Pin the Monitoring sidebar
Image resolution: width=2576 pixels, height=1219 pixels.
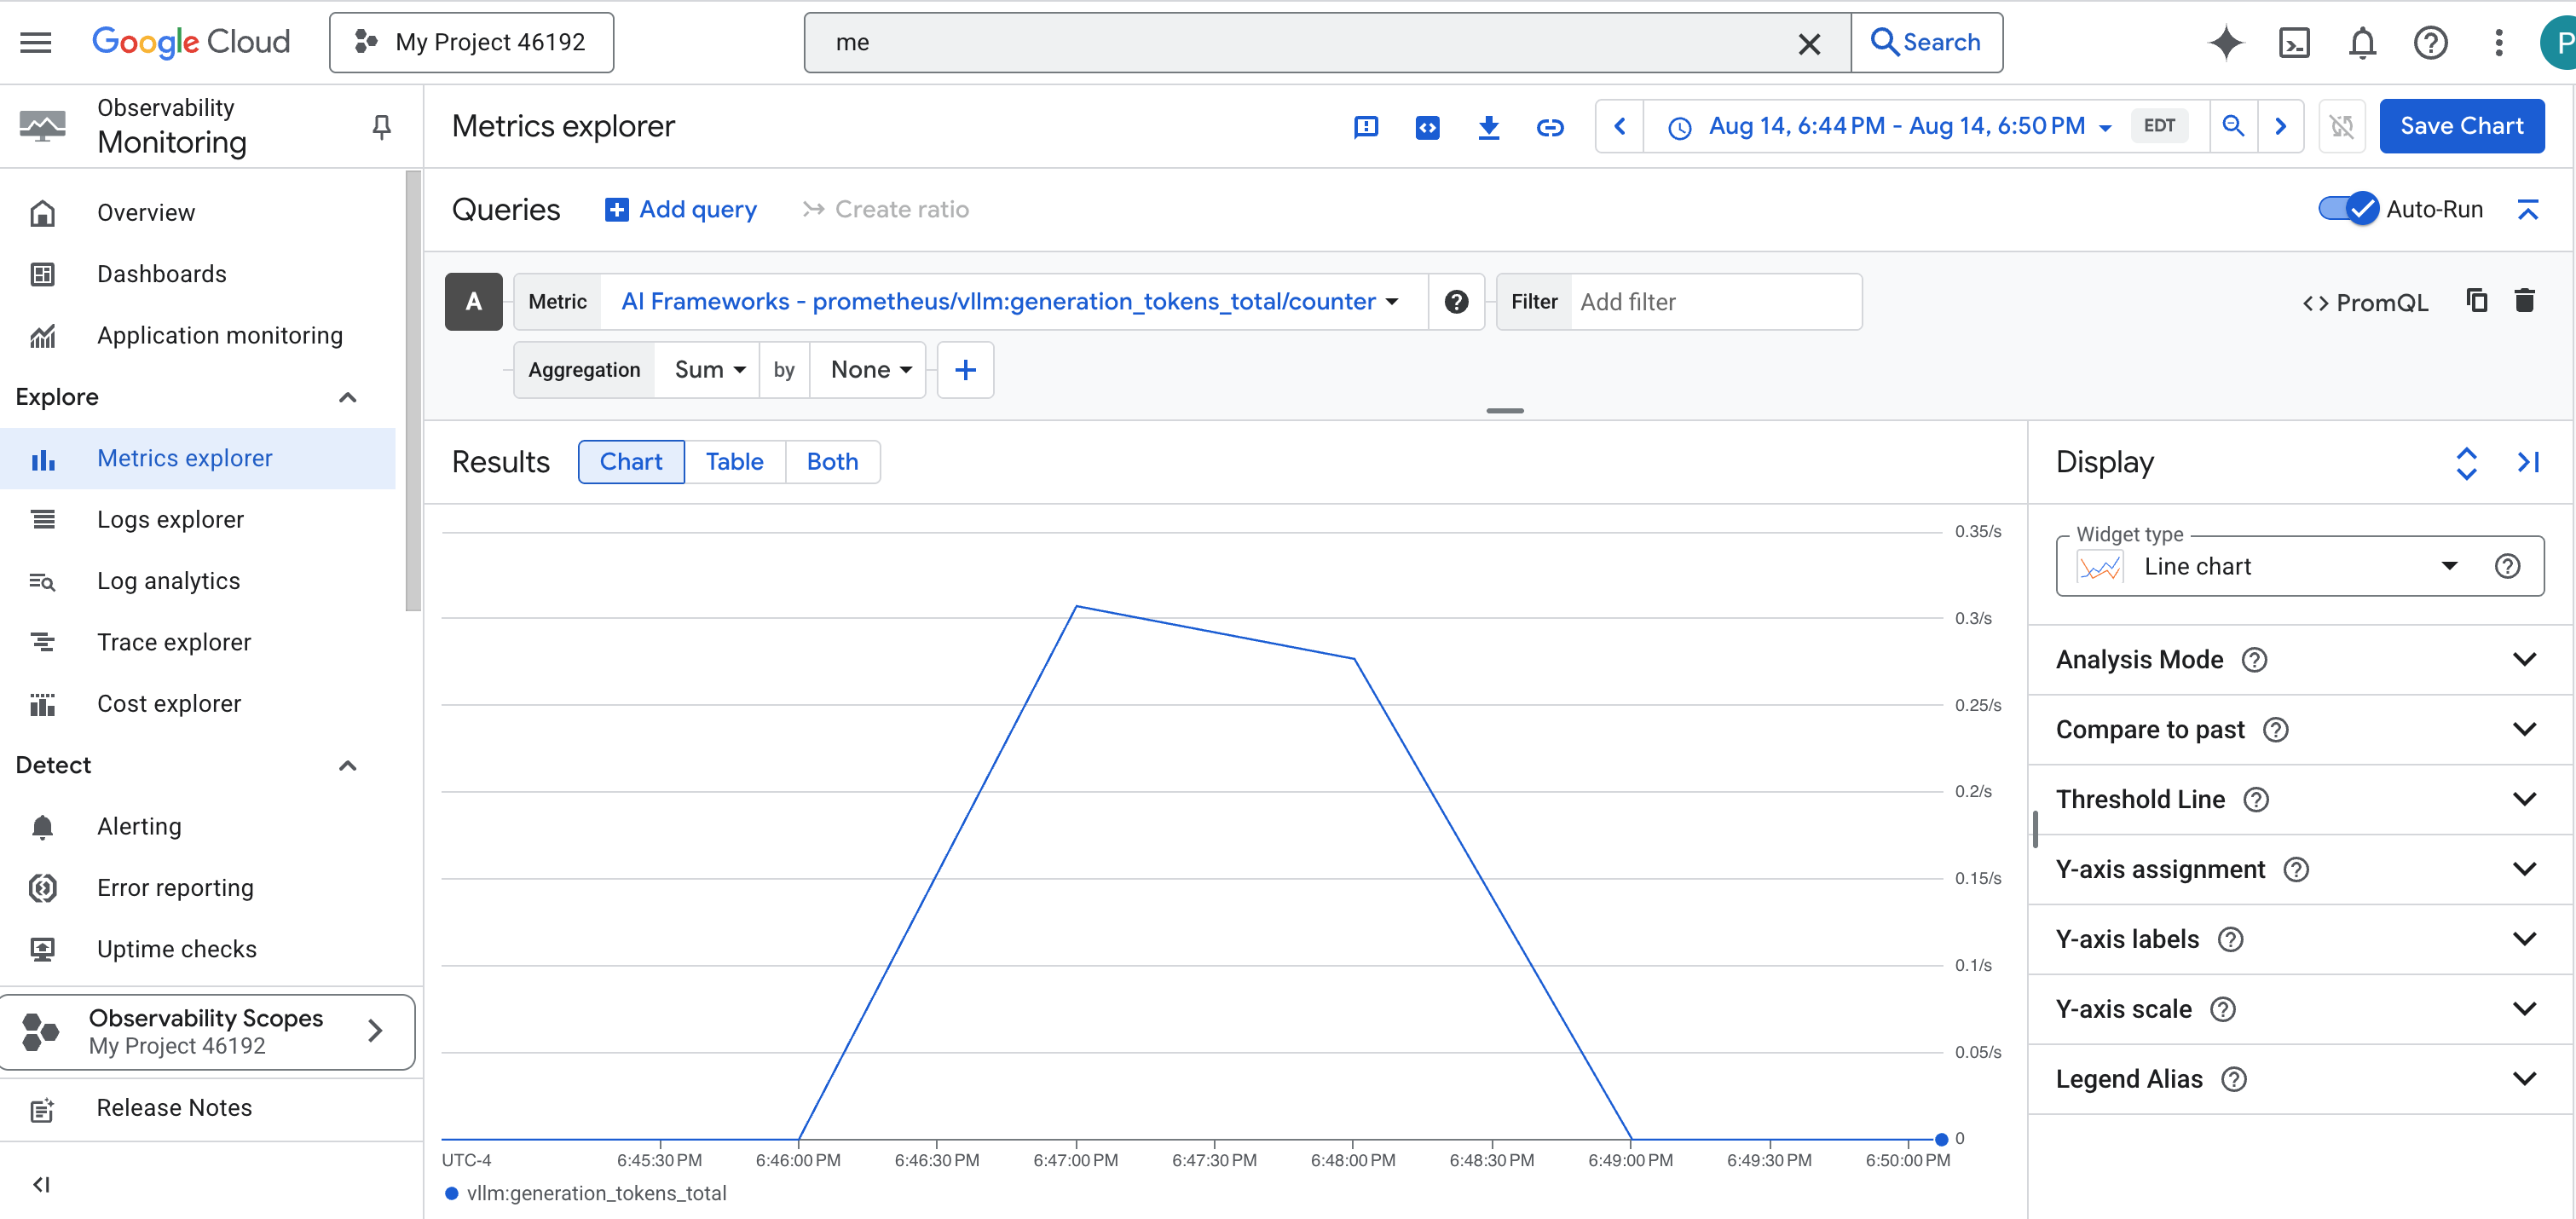(x=381, y=127)
